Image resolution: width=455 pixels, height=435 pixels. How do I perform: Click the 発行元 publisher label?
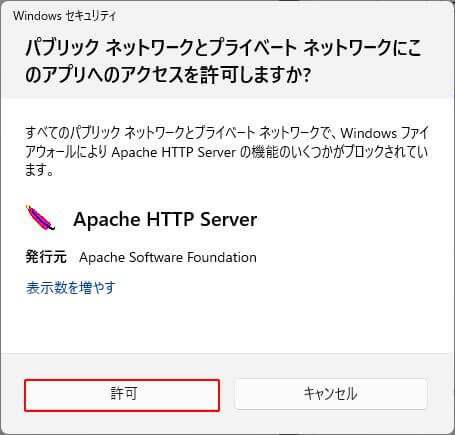pos(46,257)
